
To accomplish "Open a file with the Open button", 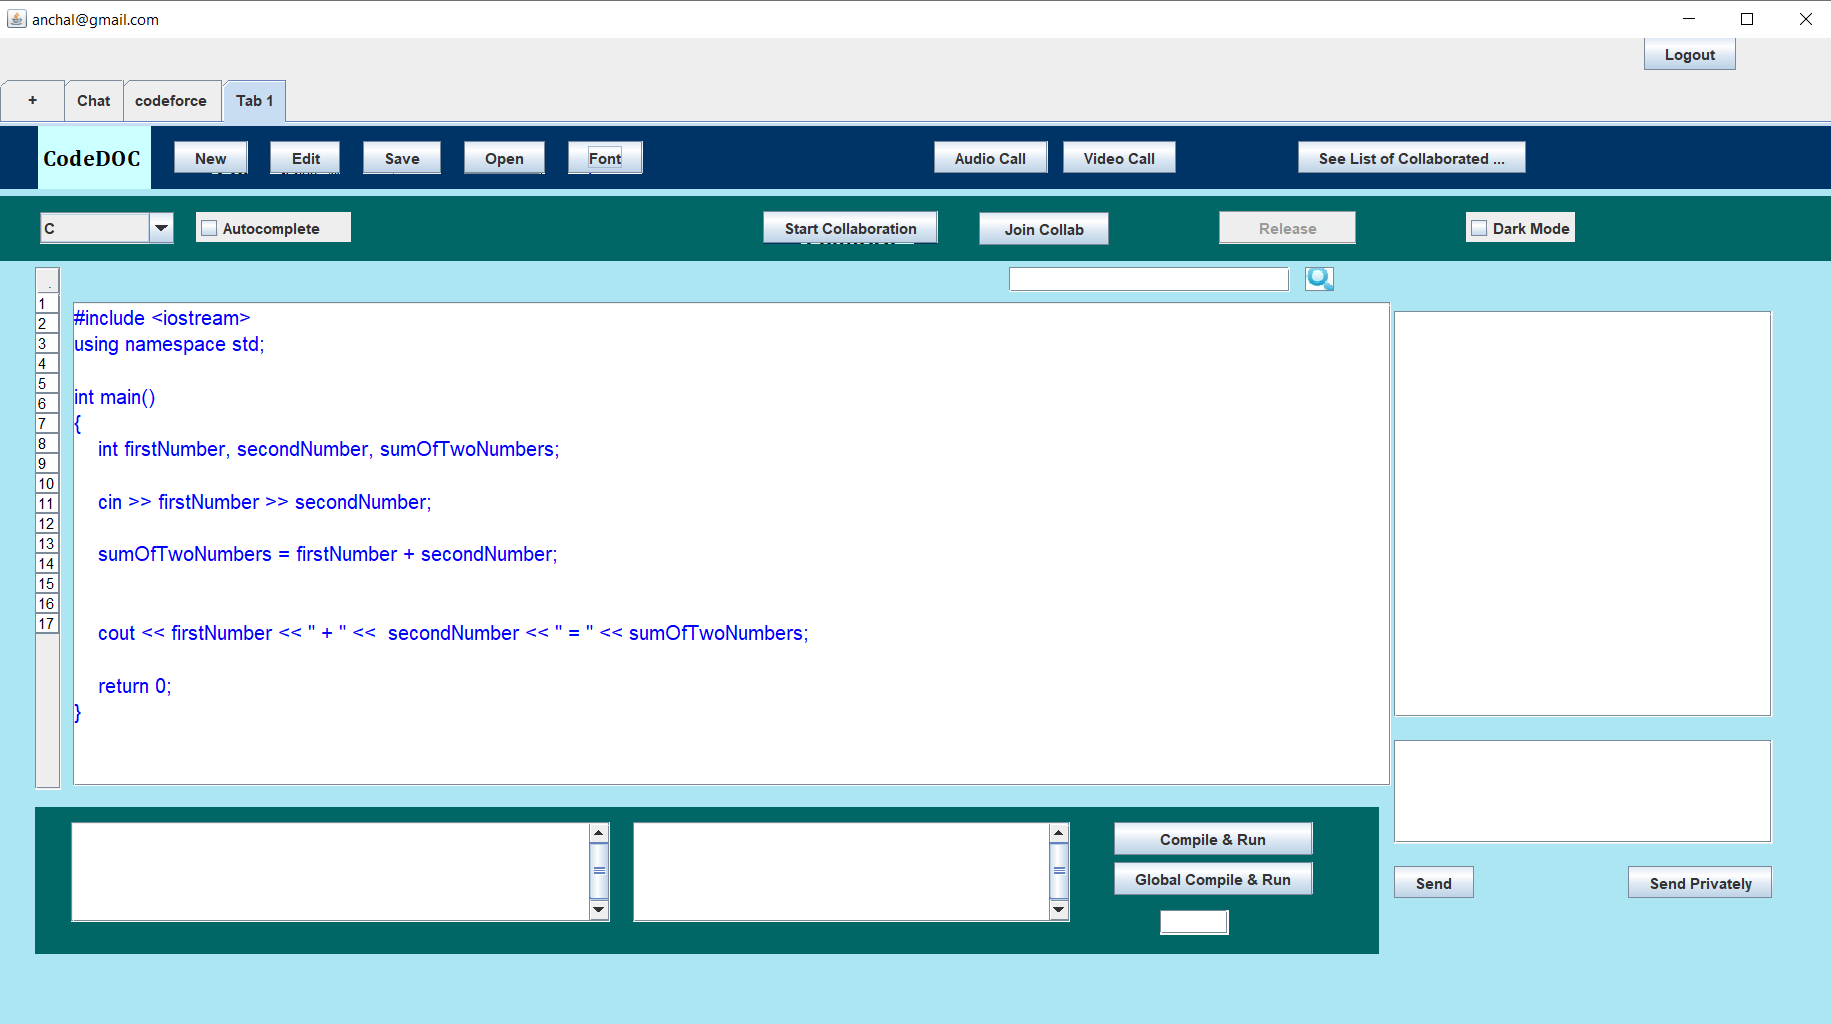I will [504, 158].
